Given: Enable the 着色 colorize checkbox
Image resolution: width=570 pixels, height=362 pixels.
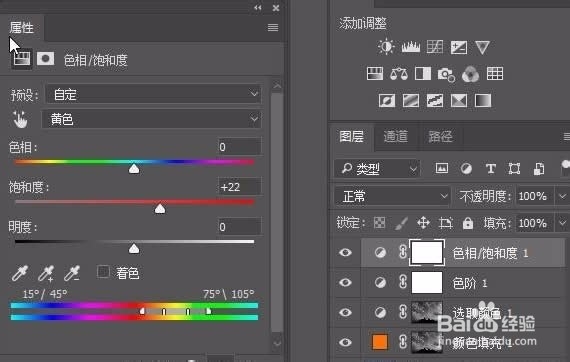Looking at the screenshot, I should pos(103,272).
